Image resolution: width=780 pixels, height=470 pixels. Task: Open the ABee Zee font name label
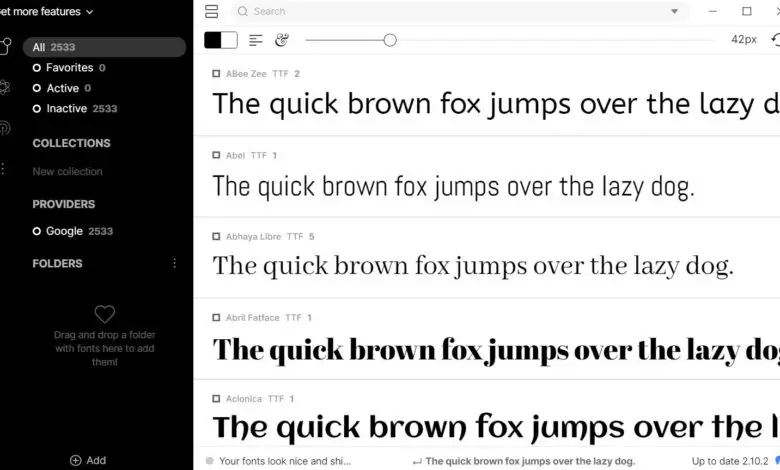(x=246, y=74)
